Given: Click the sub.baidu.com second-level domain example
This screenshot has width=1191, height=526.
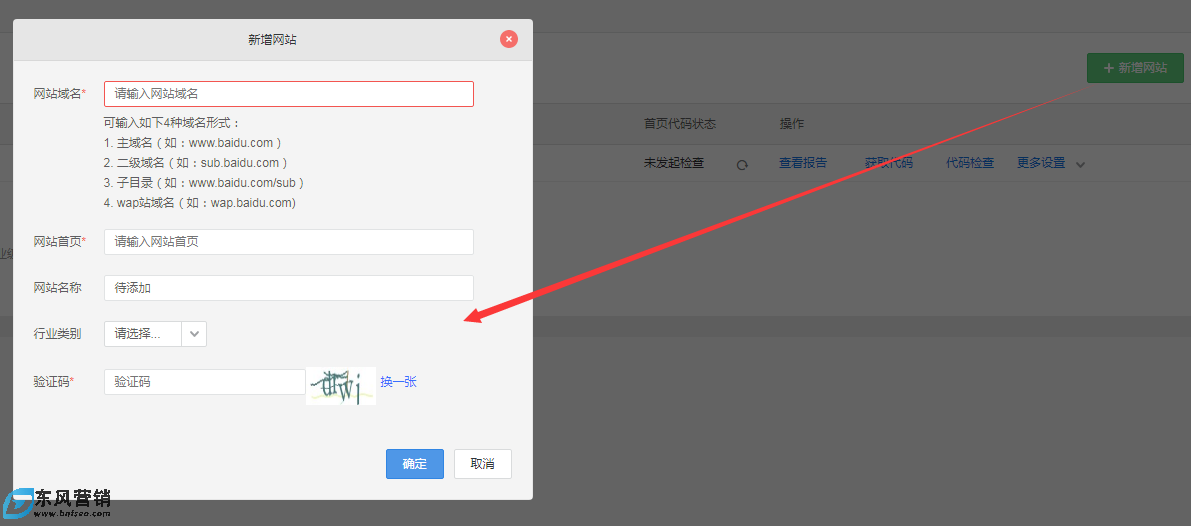Looking at the screenshot, I should (241, 163).
